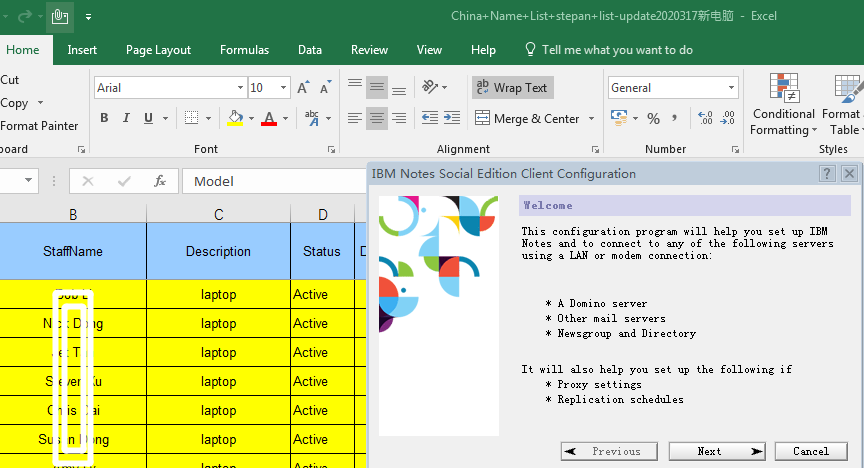
Task: Click Insert Function fx icon
Action: tap(160, 181)
